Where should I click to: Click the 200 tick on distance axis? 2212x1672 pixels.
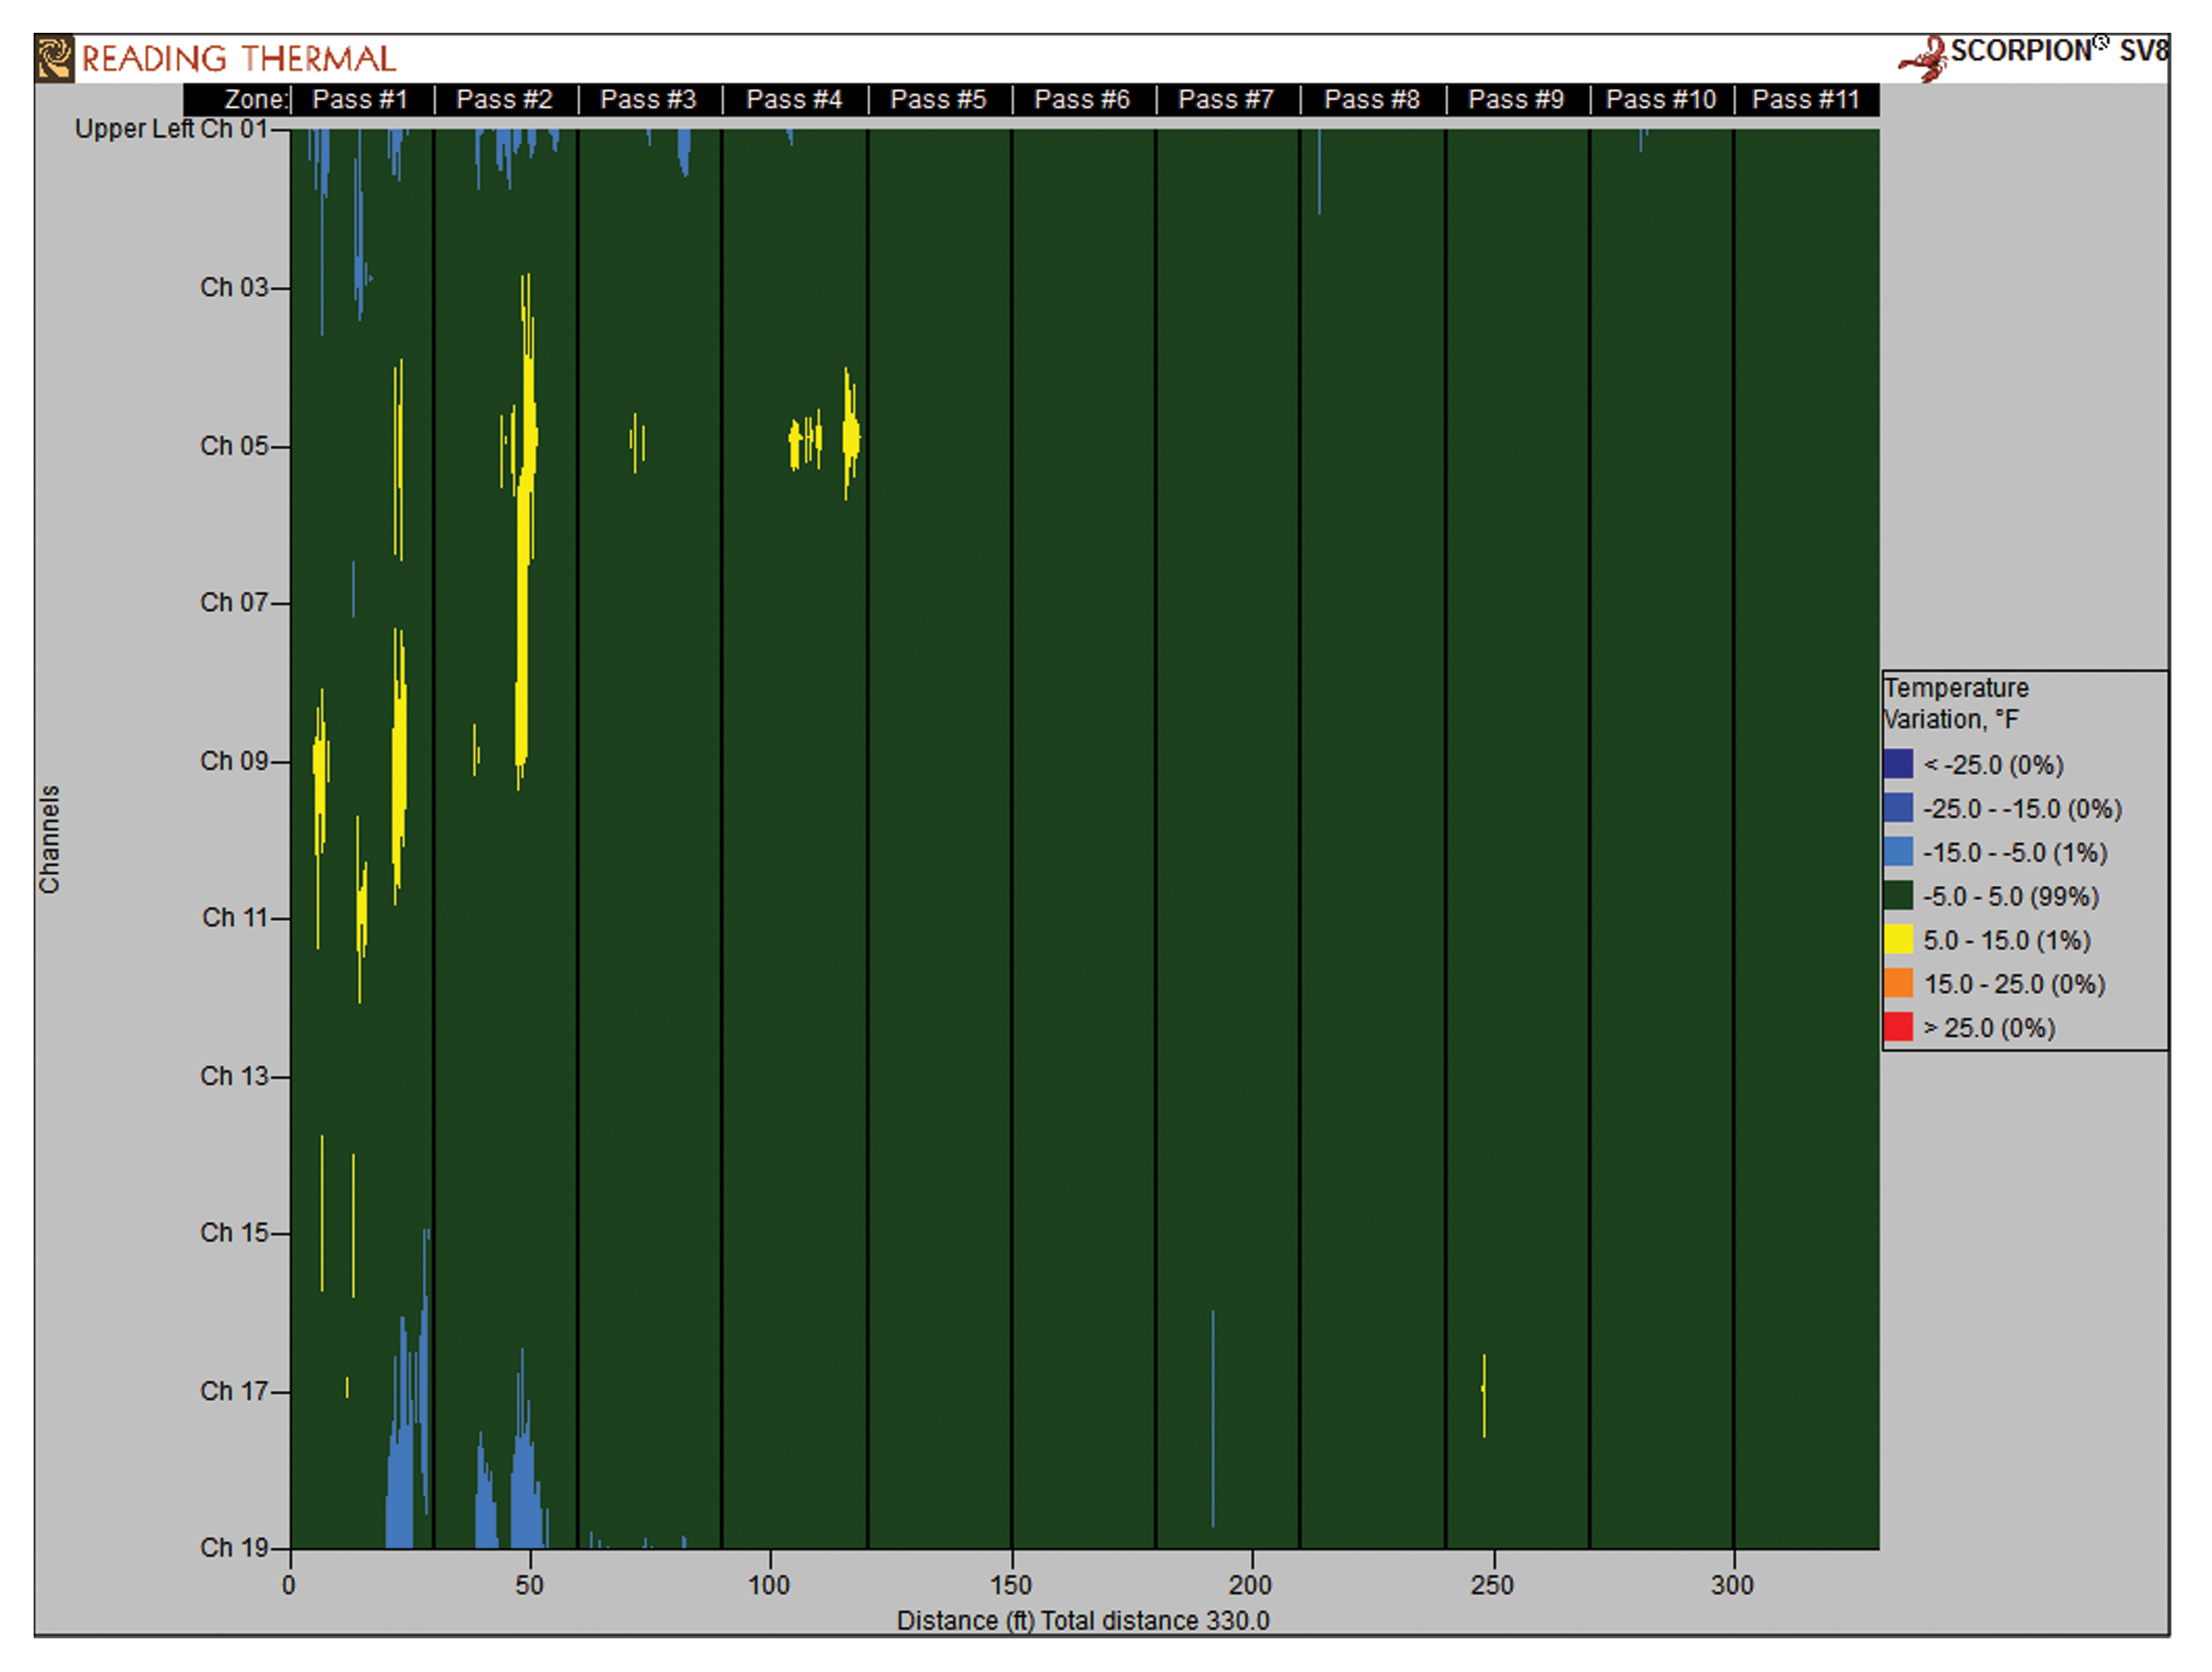click(1251, 1585)
